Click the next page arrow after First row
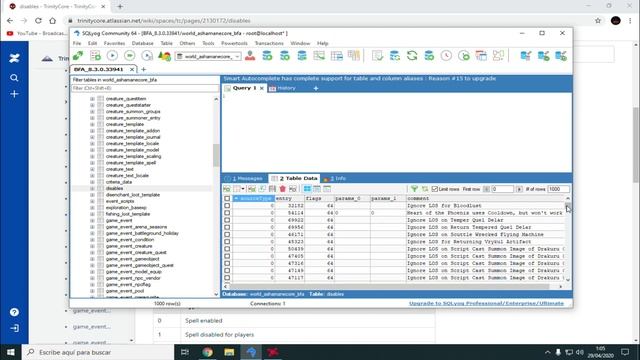640x360 pixels. tap(519, 189)
